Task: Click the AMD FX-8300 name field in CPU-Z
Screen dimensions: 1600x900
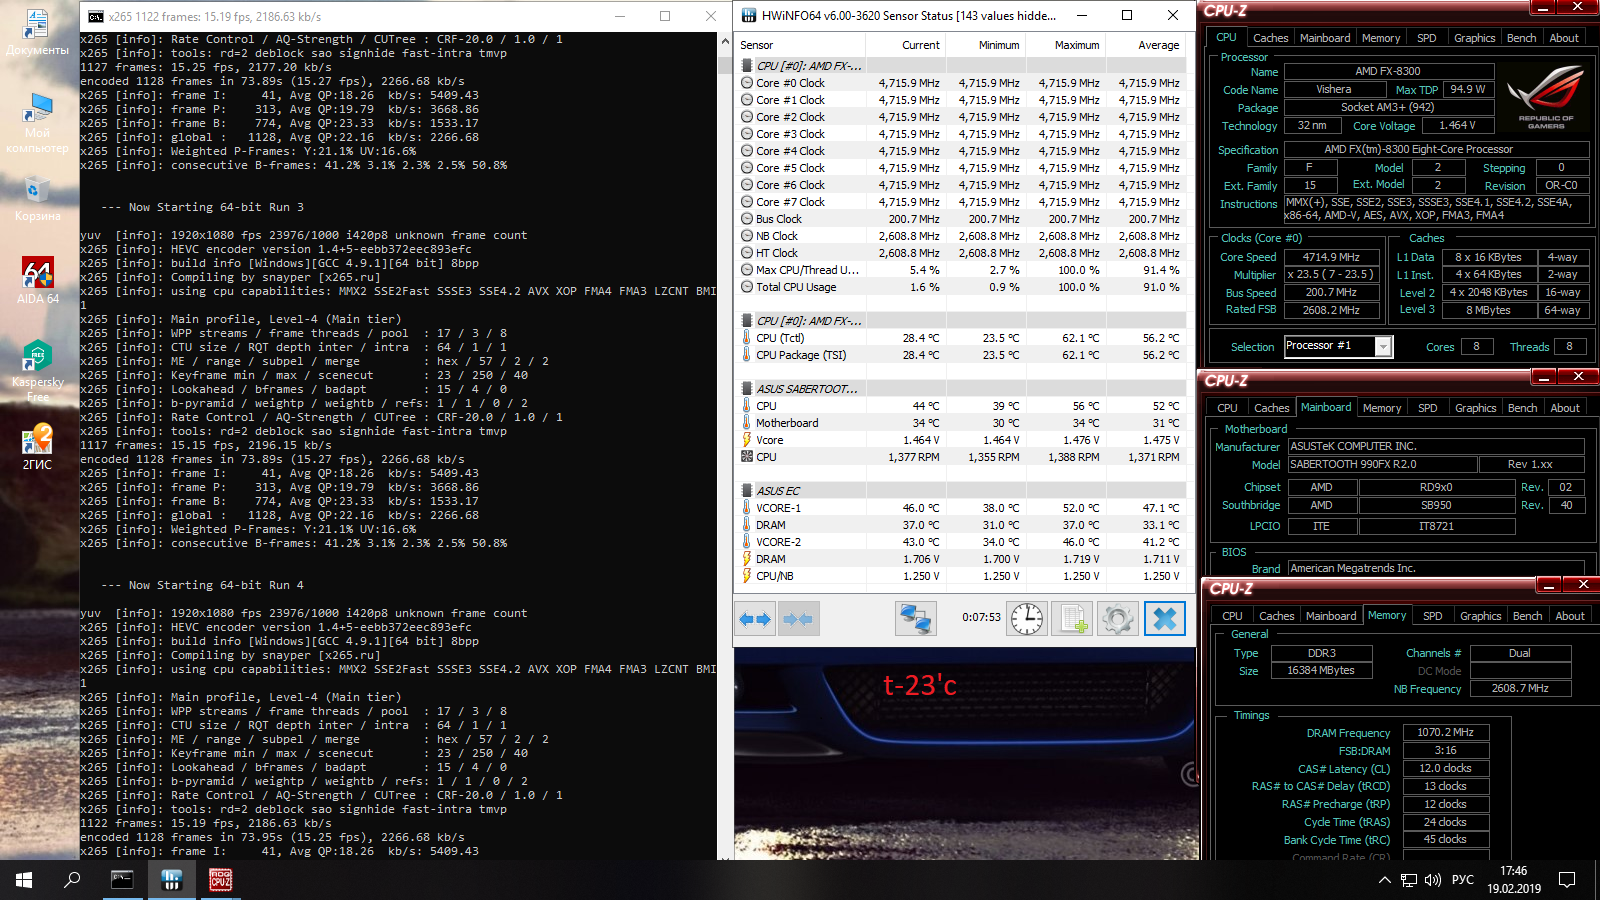Action: [1388, 71]
